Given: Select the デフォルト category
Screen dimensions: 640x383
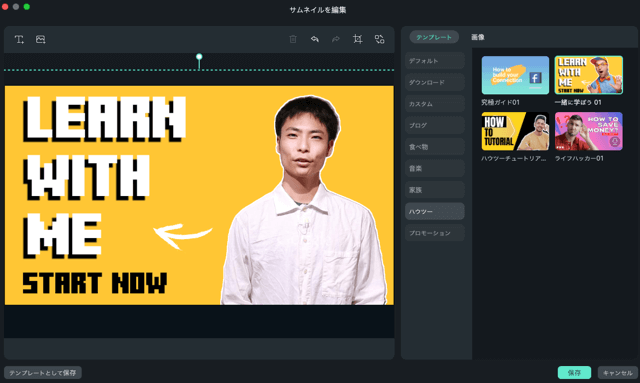Looking at the screenshot, I should [435, 61].
